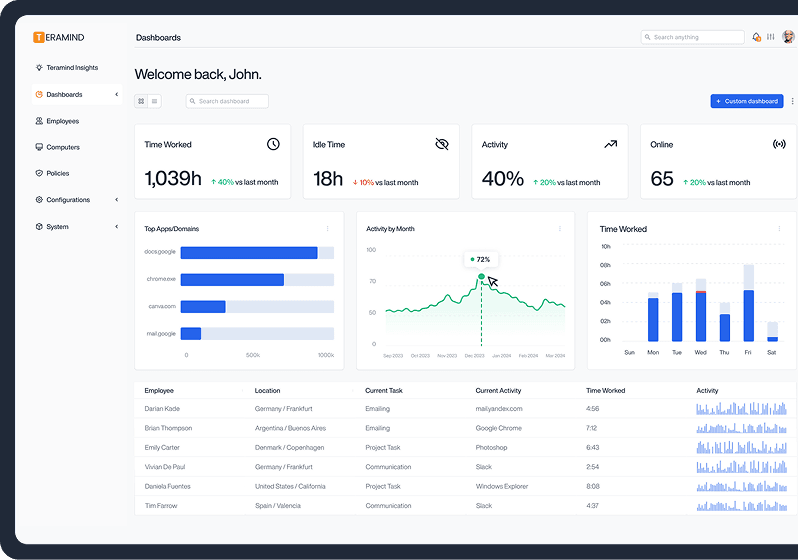Select employee Daniela Fuentes
This screenshot has height=560, width=798.
pos(167,486)
